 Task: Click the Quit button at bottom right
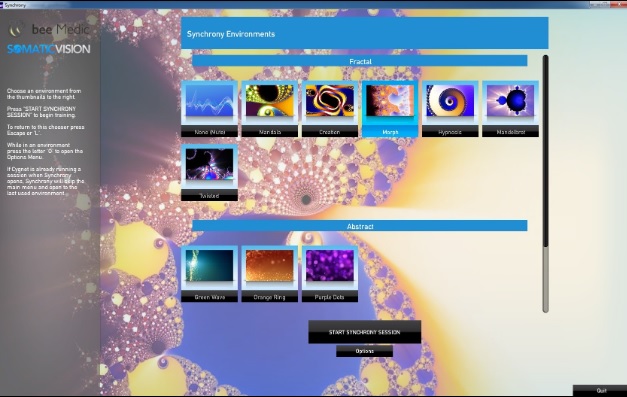600,391
